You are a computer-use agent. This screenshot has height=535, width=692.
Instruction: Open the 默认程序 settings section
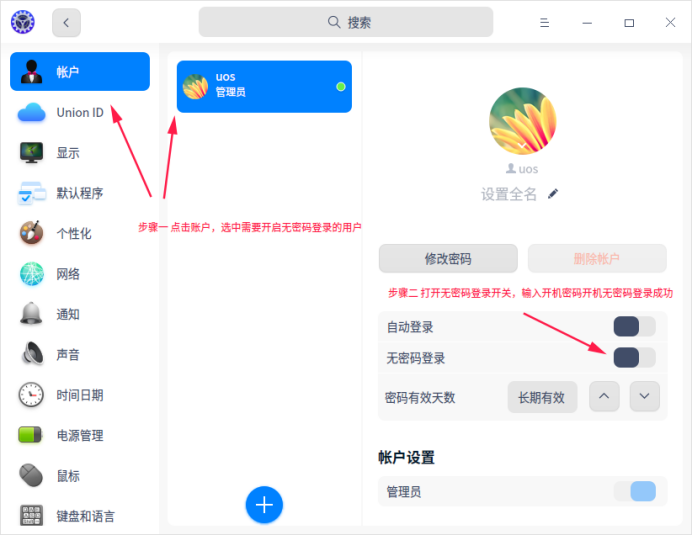[x=80, y=193]
